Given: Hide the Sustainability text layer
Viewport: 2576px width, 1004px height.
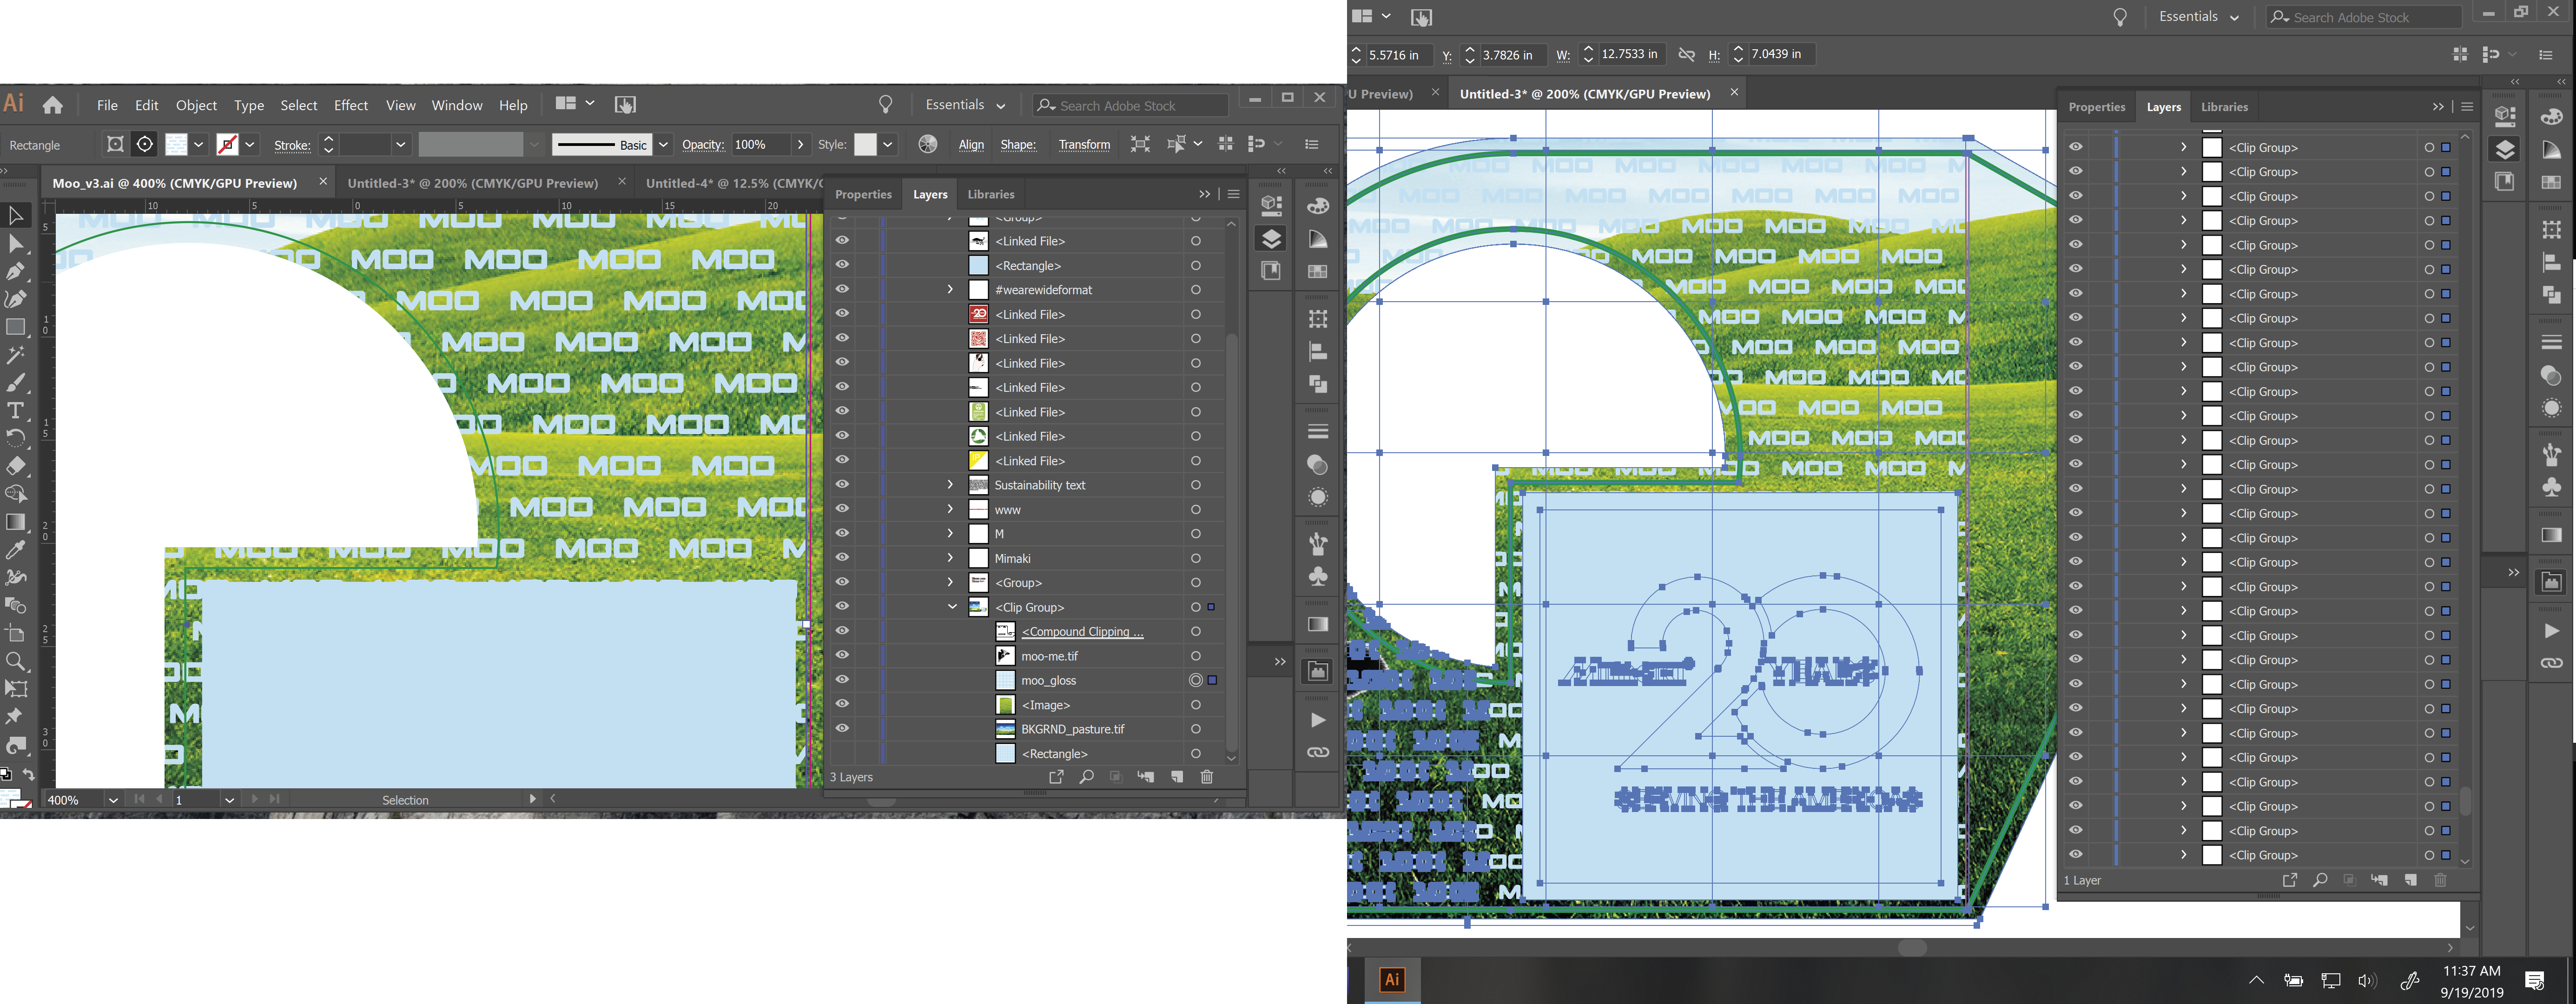Looking at the screenshot, I should (x=842, y=485).
